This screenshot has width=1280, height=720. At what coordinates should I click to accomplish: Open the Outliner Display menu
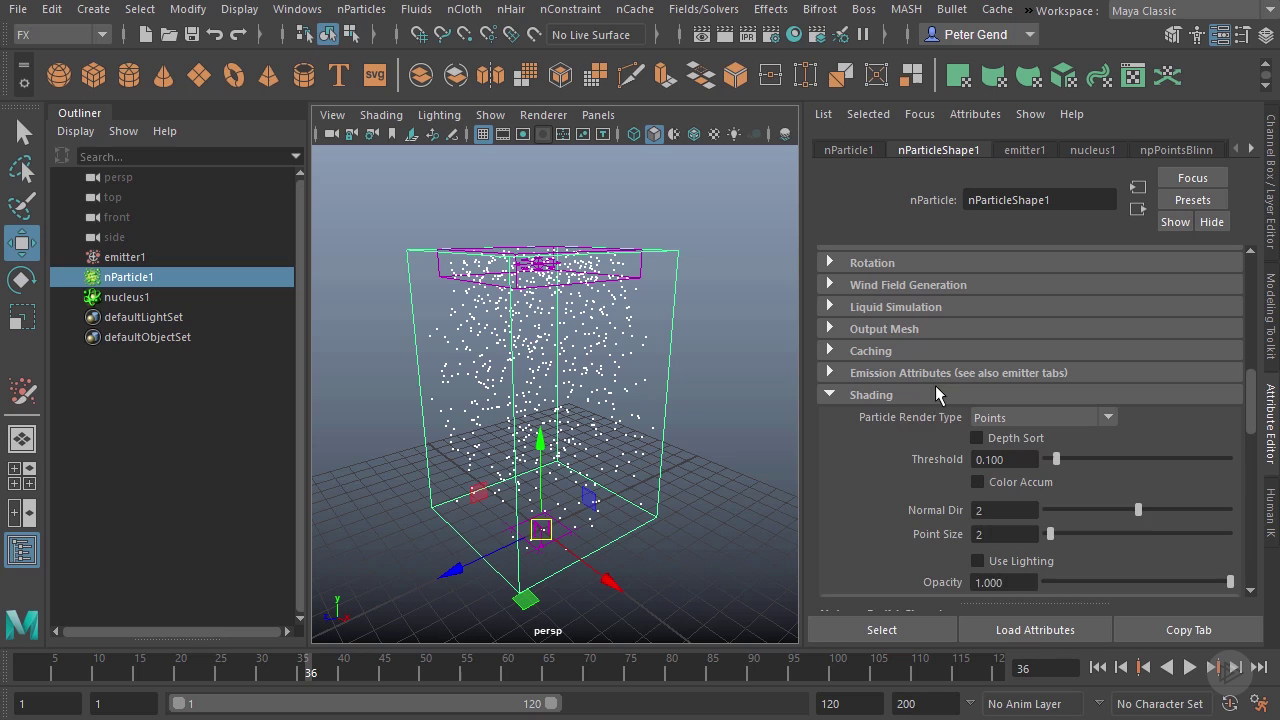pos(75,131)
